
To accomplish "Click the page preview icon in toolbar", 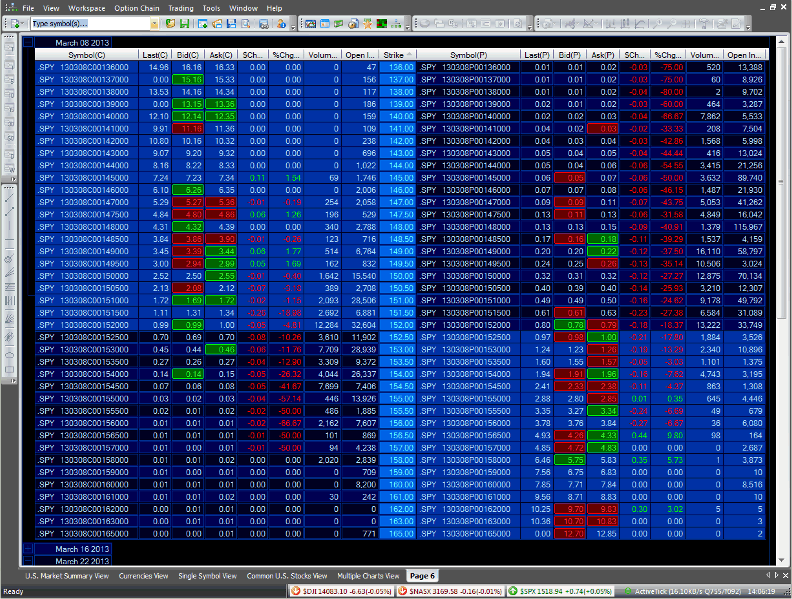I will tap(245, 24).
